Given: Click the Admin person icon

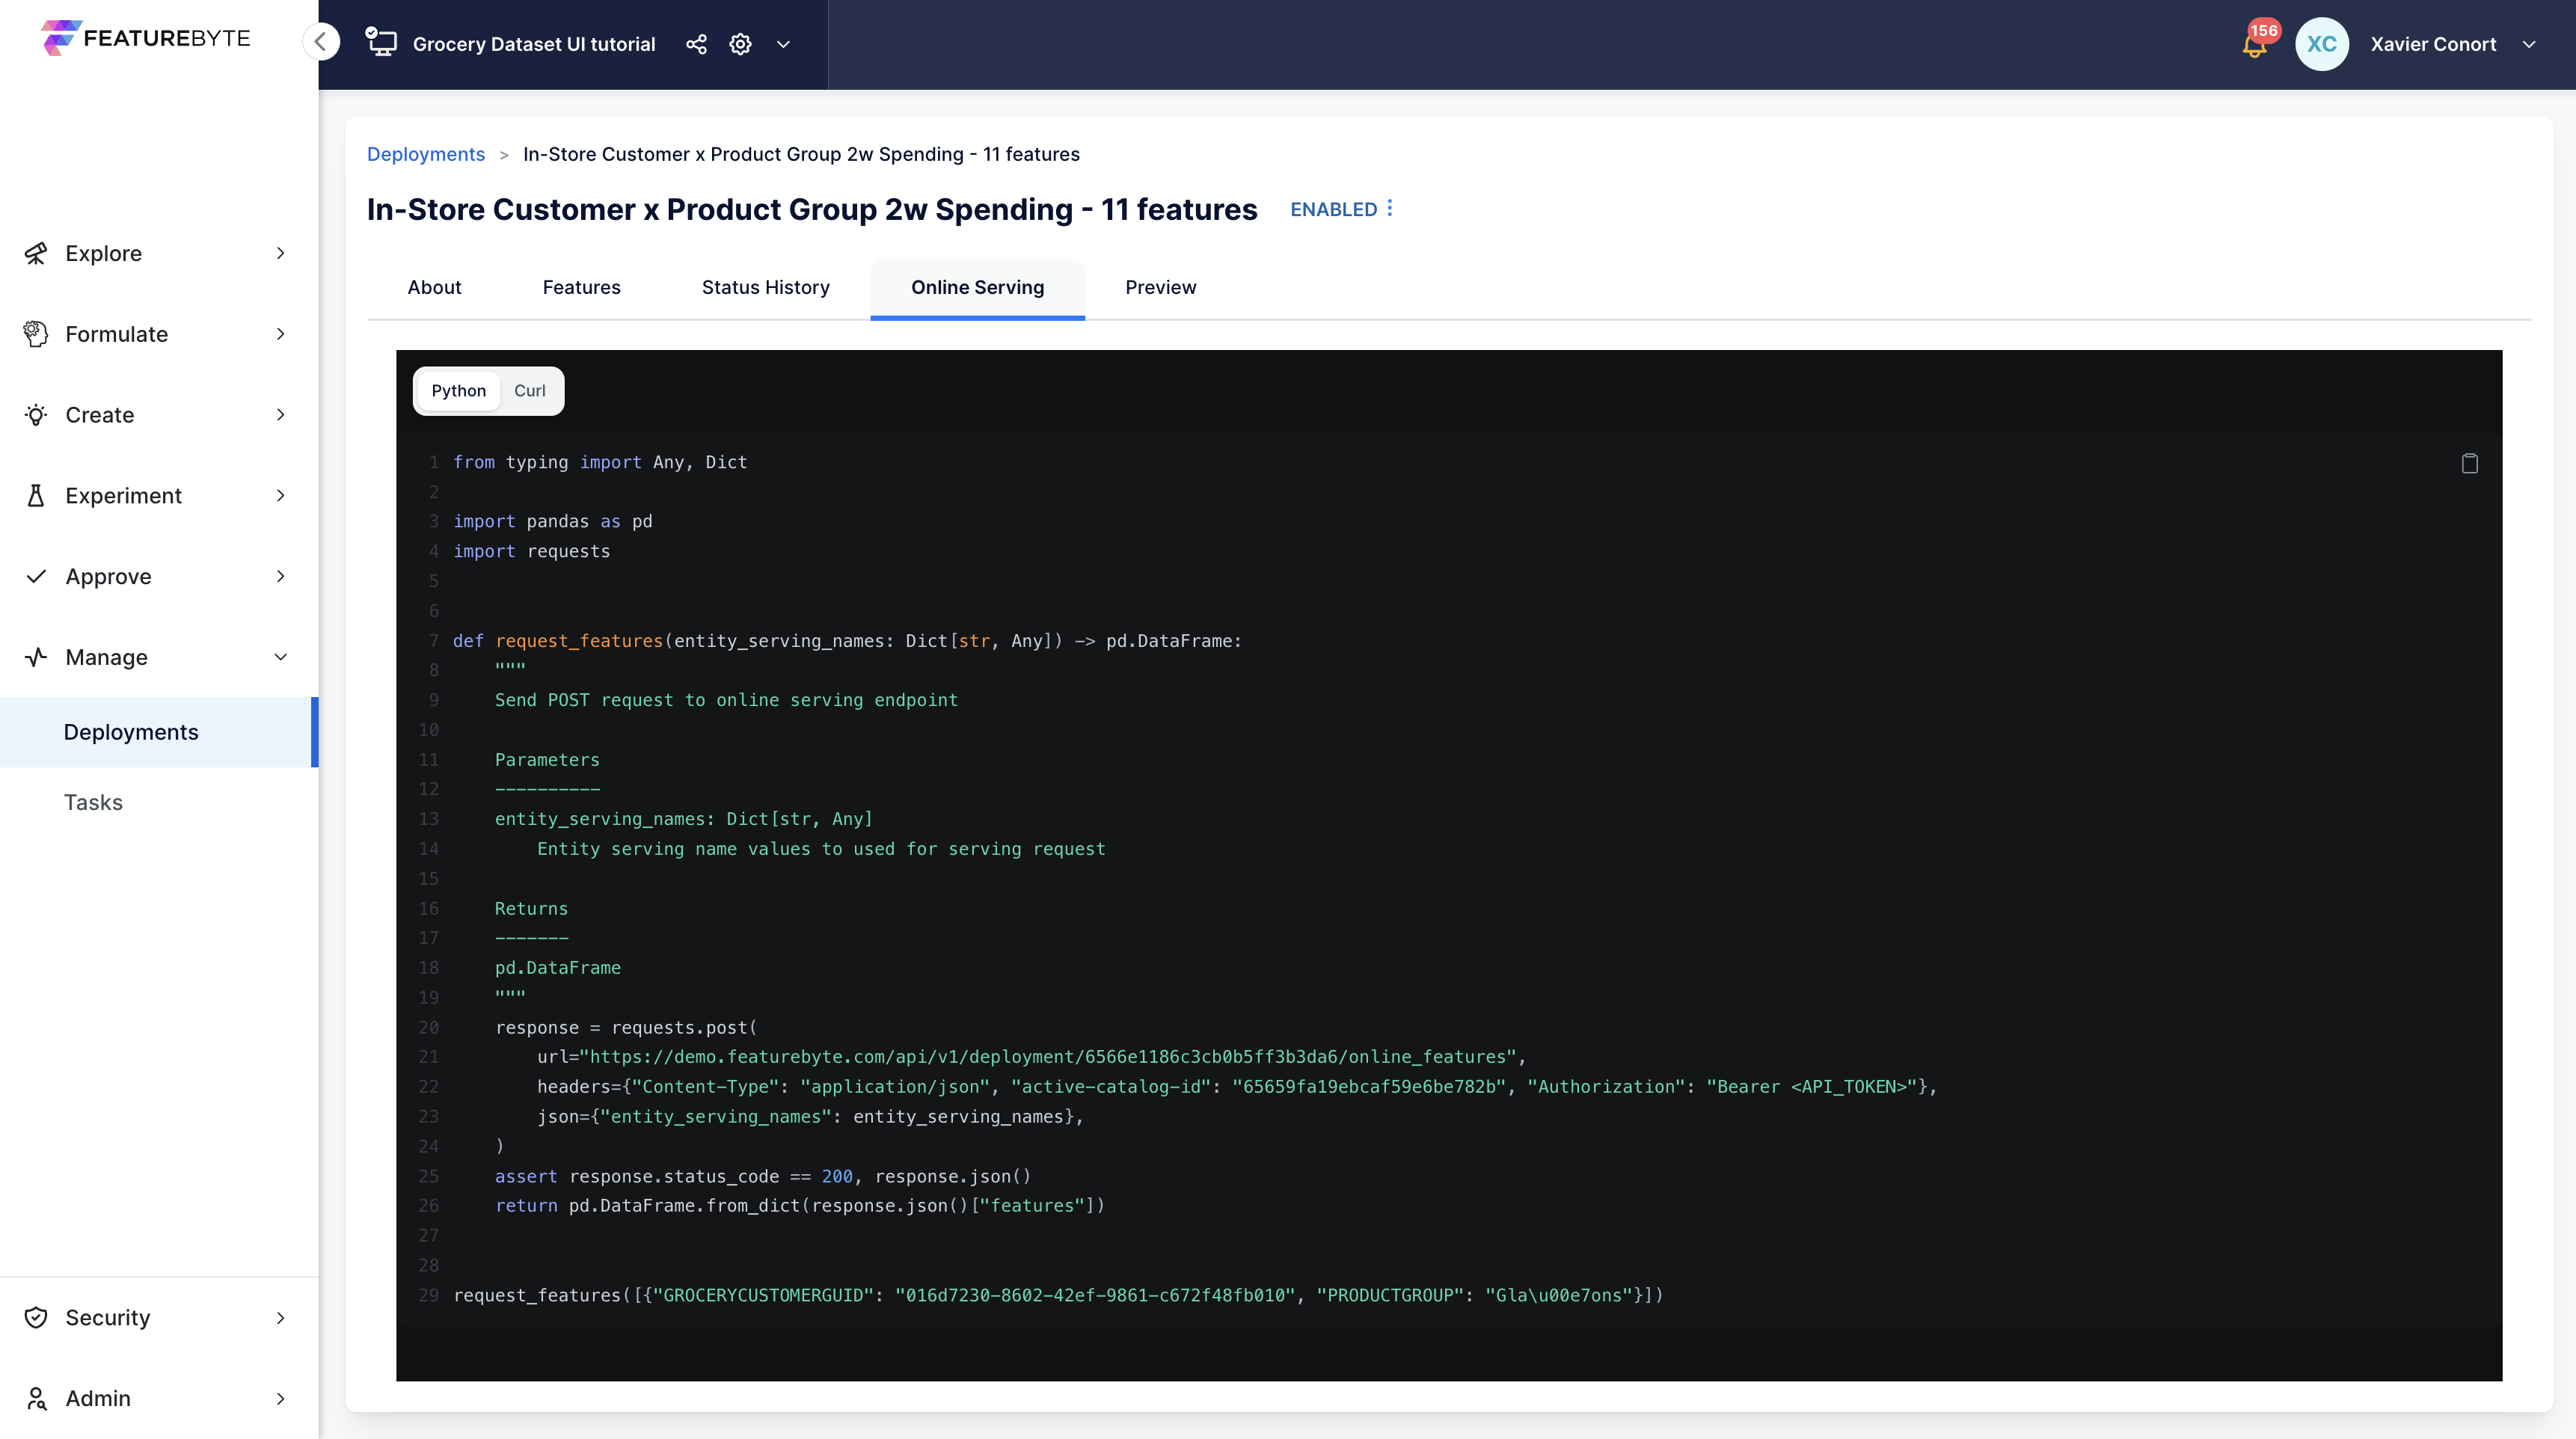Looking at the screenshot, I should 36,1398.
